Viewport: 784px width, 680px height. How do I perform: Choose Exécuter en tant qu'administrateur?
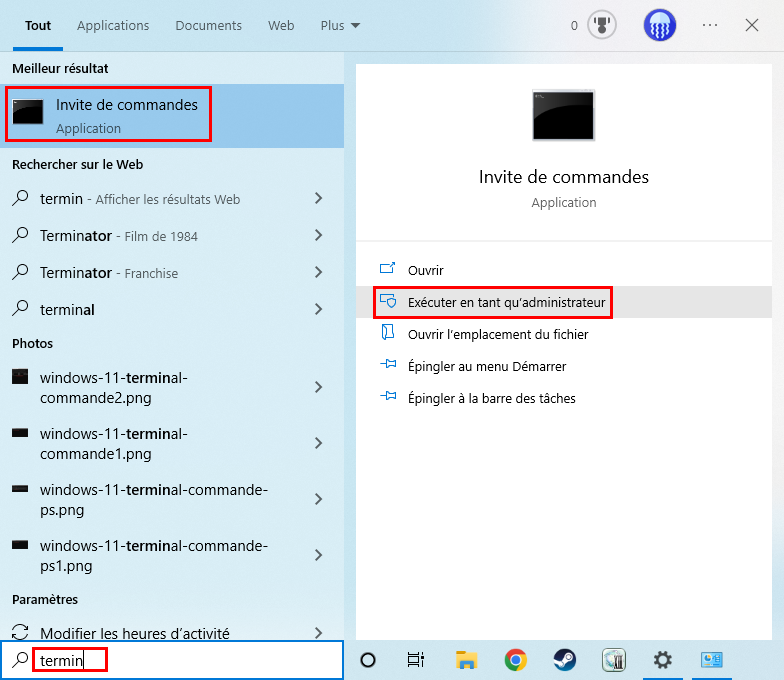tap(564, 302)
